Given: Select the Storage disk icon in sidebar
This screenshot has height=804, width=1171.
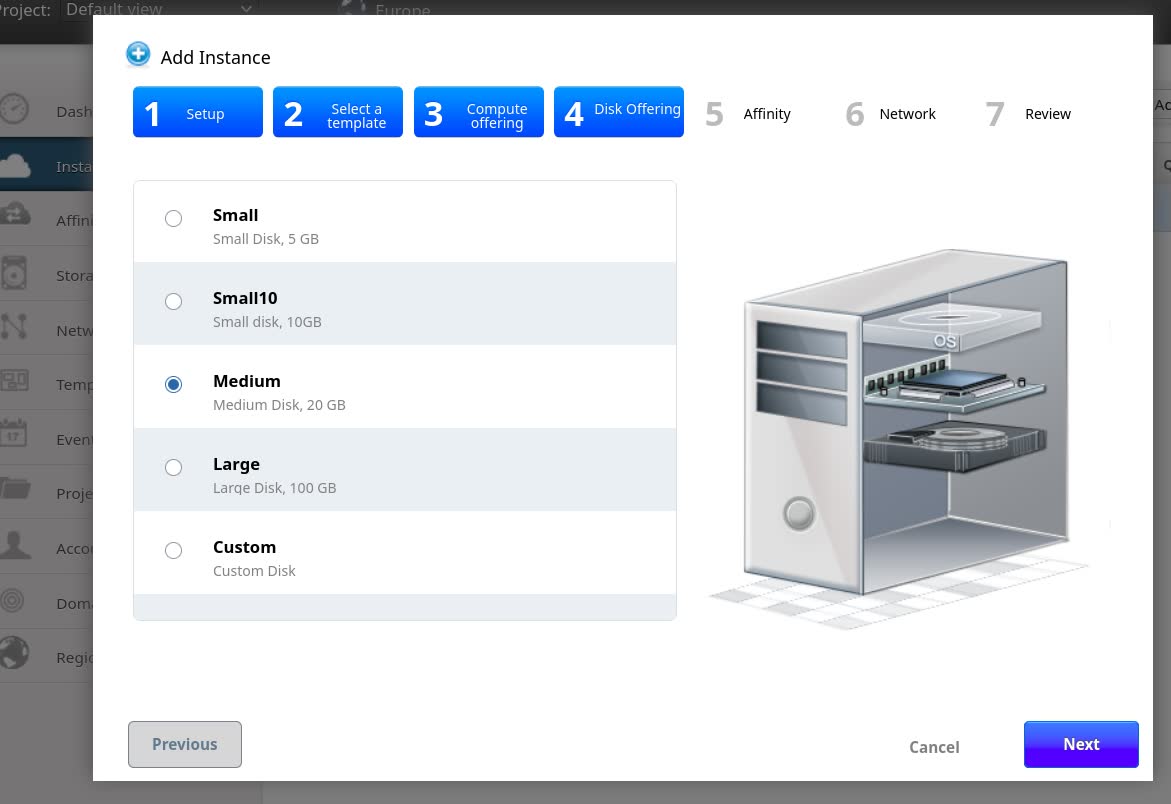Looking at the screenshot, I should [x=14, y=274].
